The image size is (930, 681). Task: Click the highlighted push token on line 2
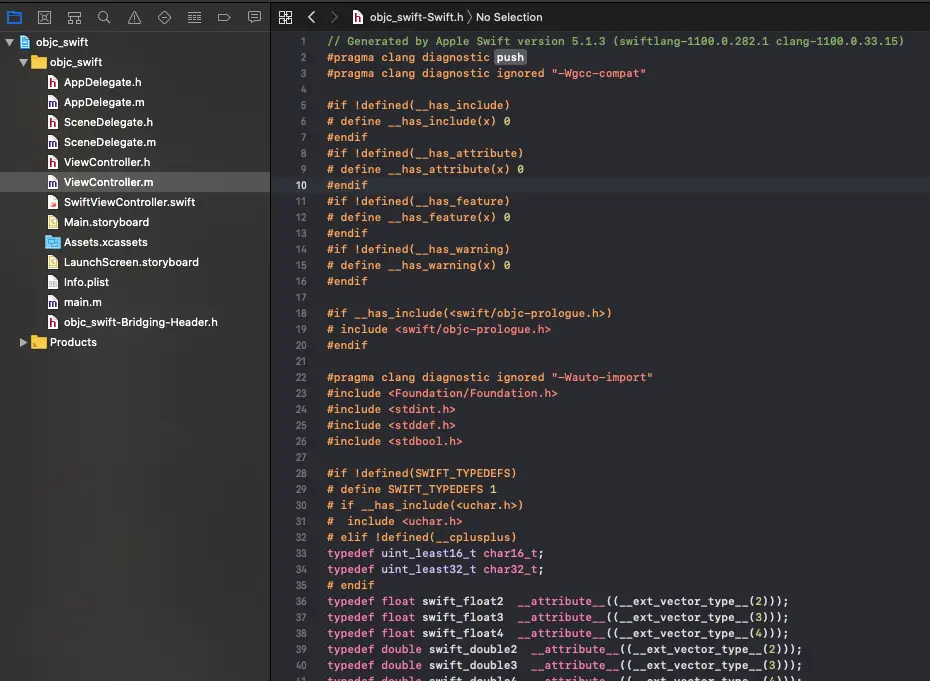tap(510, 57)
